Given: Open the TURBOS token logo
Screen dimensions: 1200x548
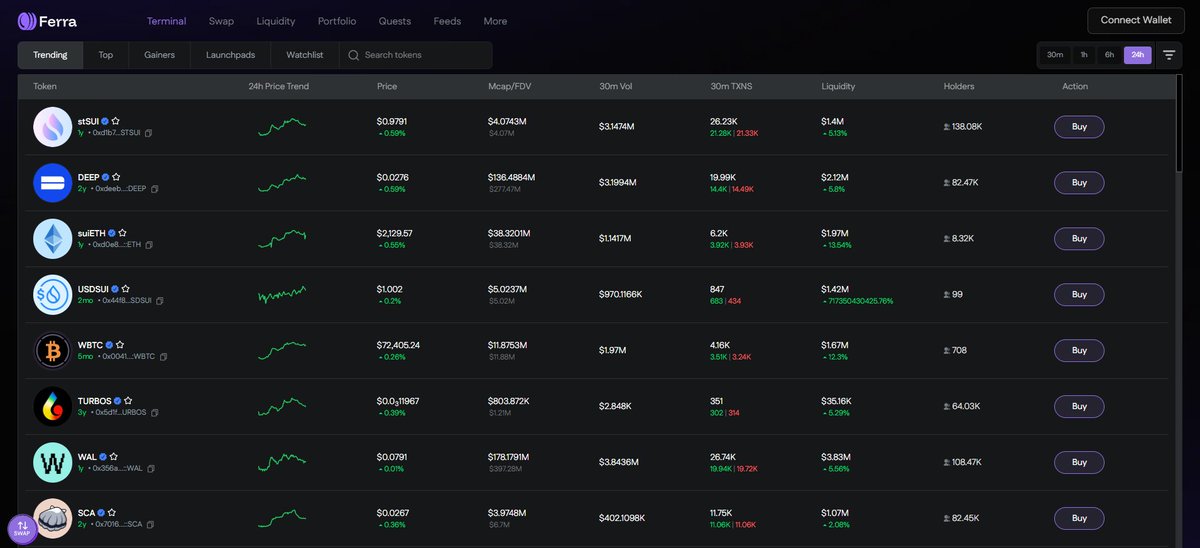Looking at the screenshot, I should (52, 407).
